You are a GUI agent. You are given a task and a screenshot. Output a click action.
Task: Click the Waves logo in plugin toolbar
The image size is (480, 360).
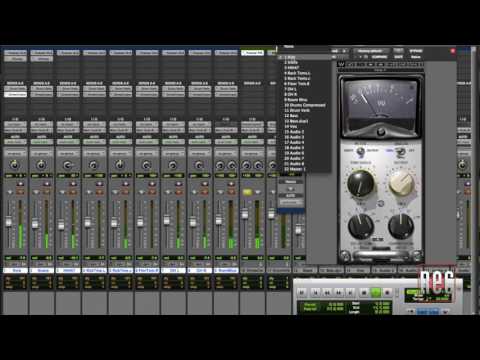coord(341,64)
